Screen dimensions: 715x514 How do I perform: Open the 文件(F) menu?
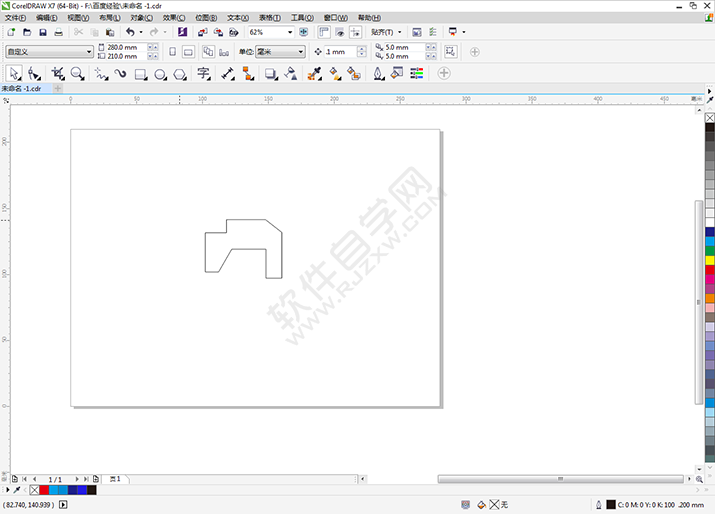[15, 18]
